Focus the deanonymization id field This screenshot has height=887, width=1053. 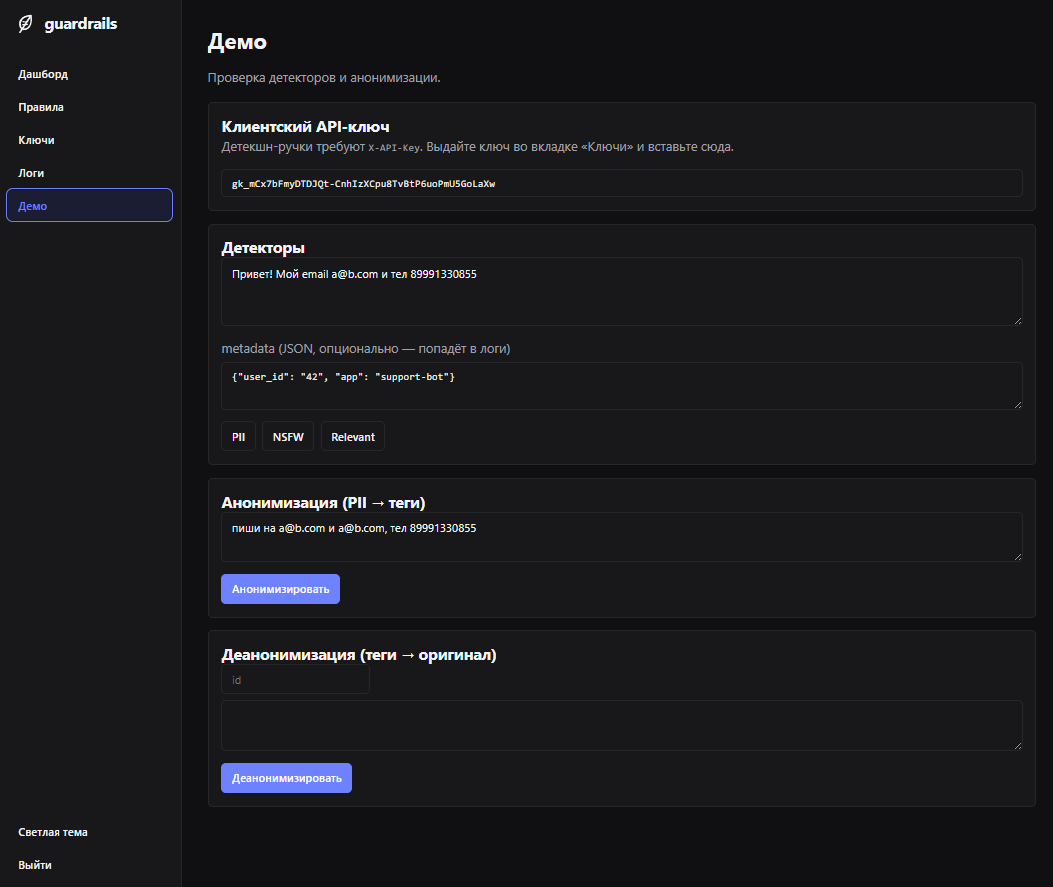pos(295,680)
